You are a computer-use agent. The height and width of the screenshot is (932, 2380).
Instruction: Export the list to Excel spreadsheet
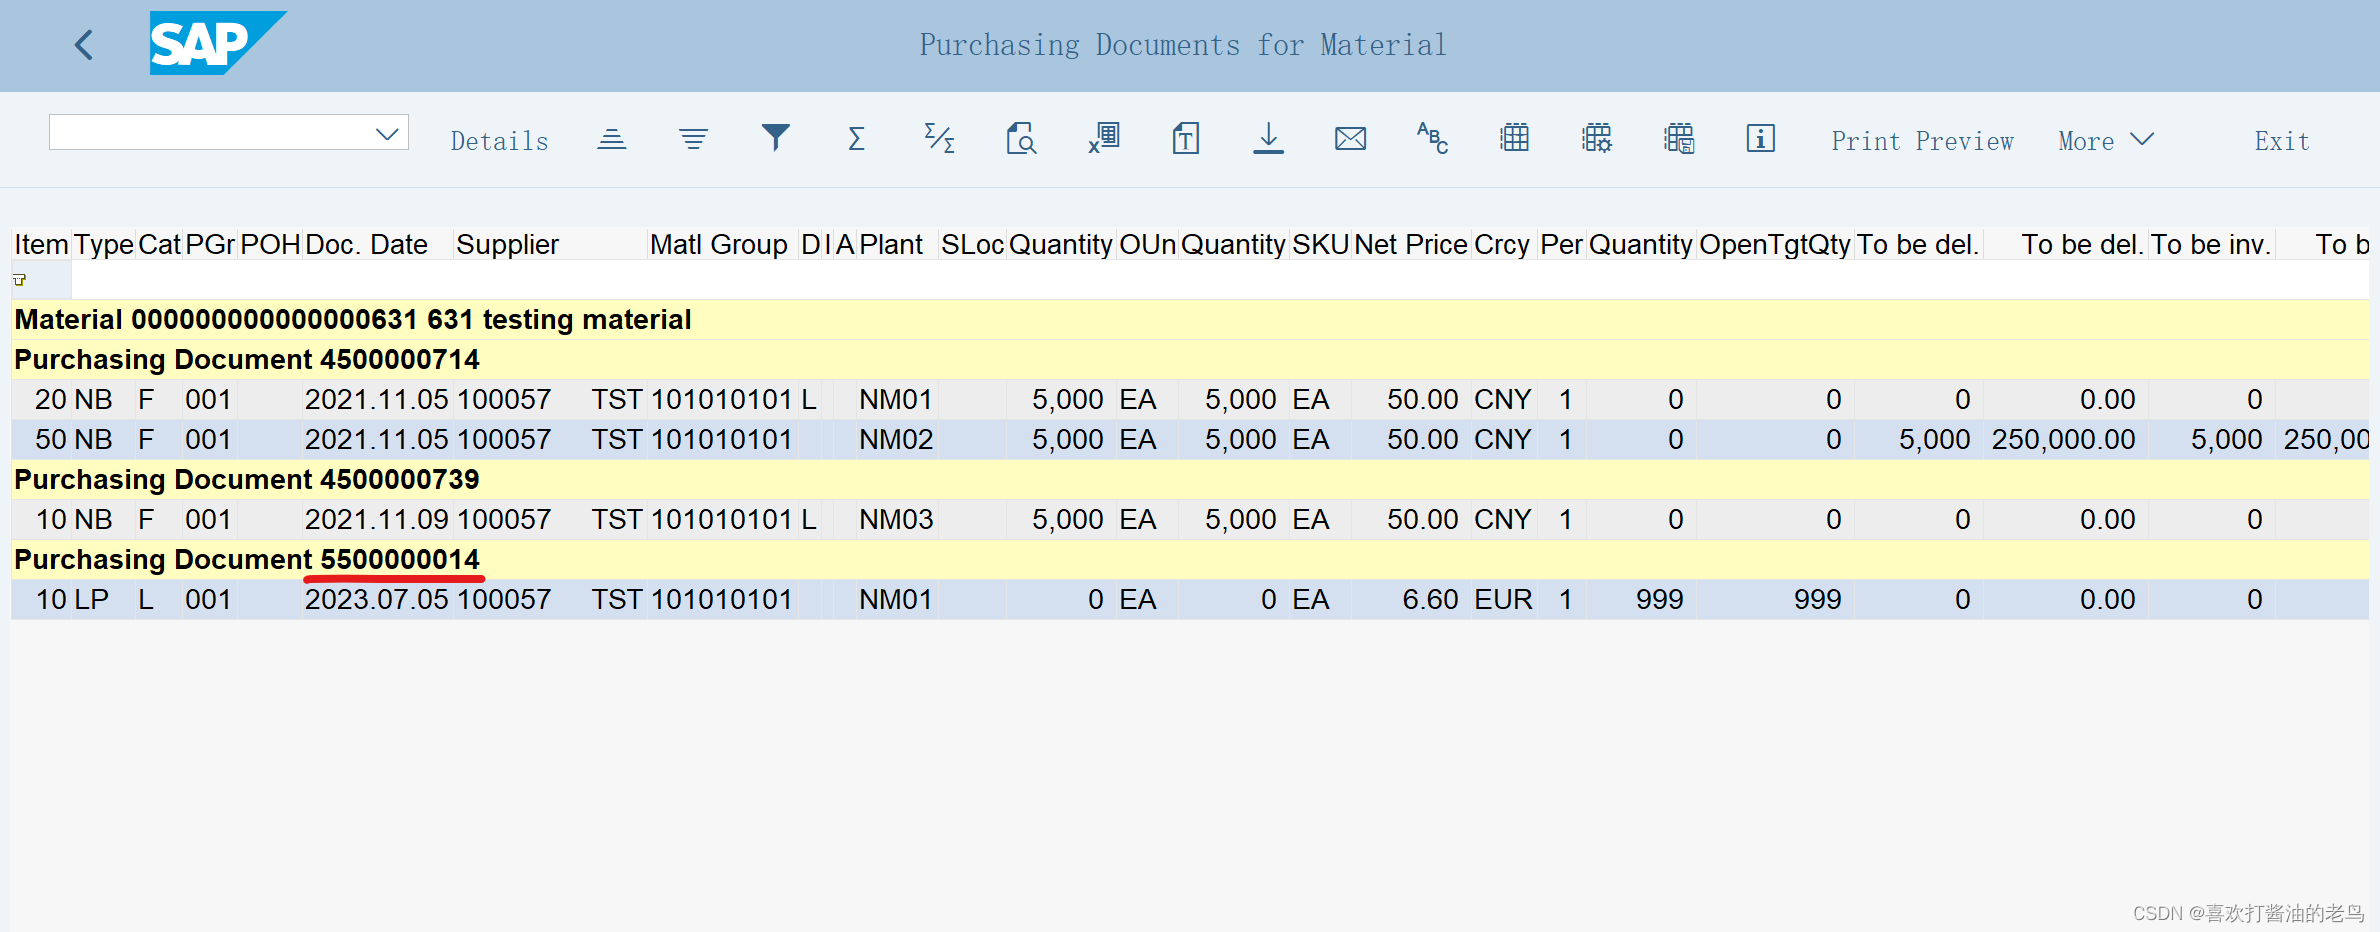tap(1103, 139)
